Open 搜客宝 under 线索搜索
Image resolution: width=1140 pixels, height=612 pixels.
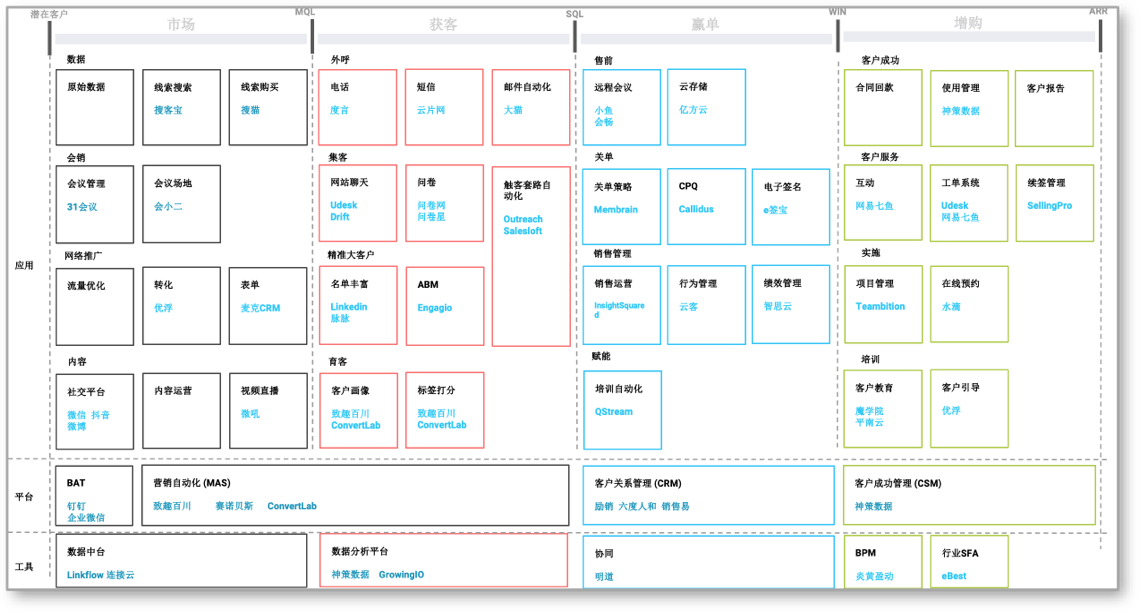168,110
